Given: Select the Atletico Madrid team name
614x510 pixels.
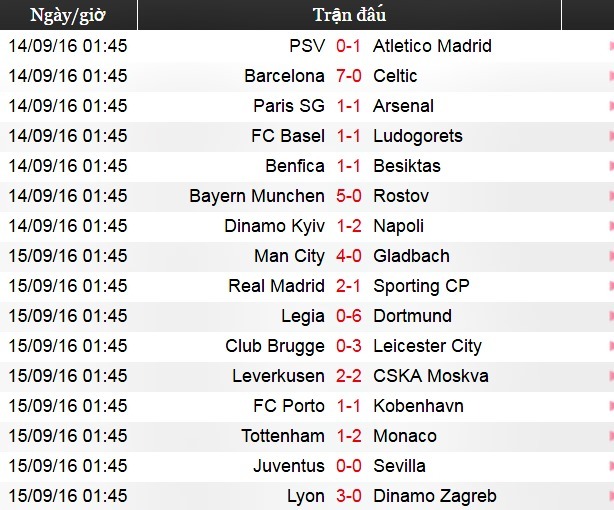Looking at the screenshot, I should (432, 46).
